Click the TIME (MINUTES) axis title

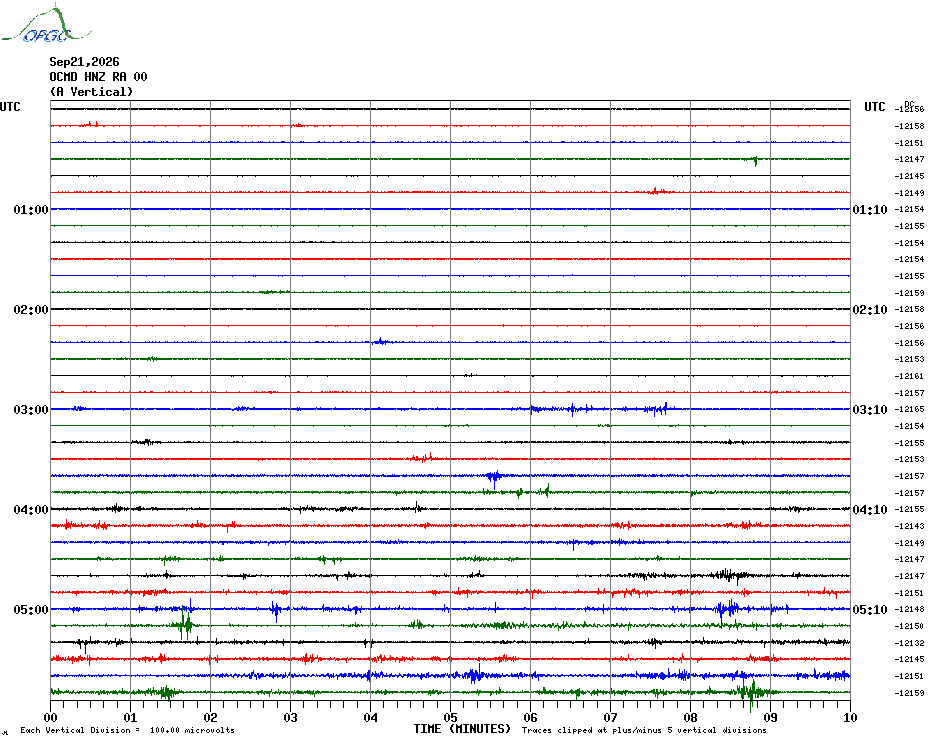click(462, 729)
